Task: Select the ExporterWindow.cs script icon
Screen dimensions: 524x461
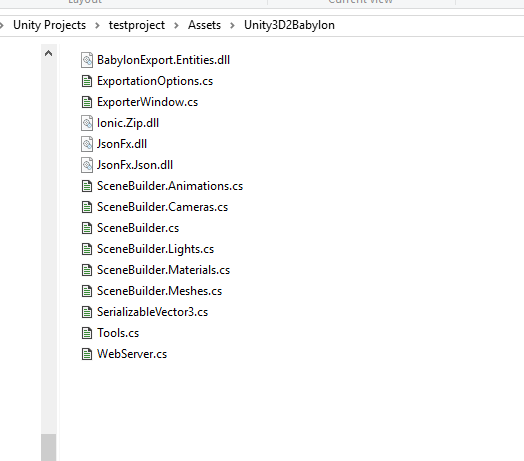Action: pyautogui.click(x=87, y=102)
